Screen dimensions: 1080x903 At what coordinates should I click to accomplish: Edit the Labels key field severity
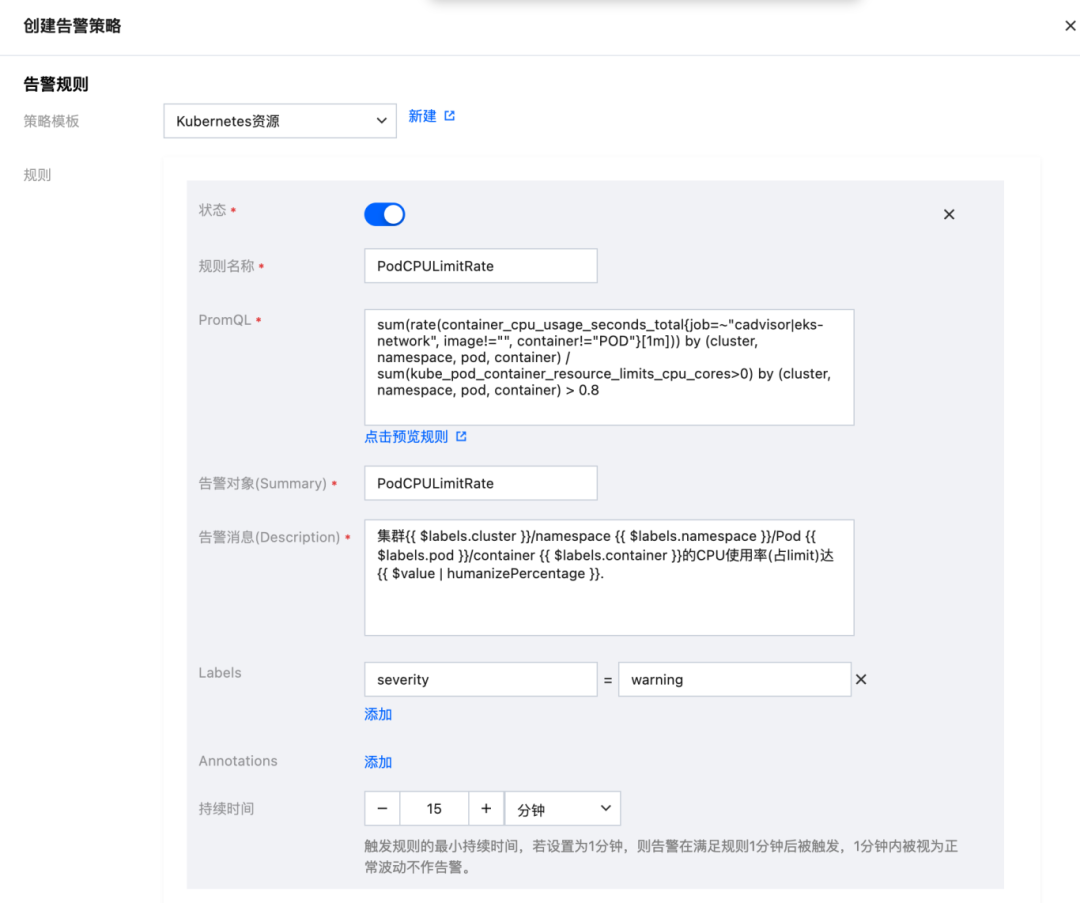pos(481,680)
